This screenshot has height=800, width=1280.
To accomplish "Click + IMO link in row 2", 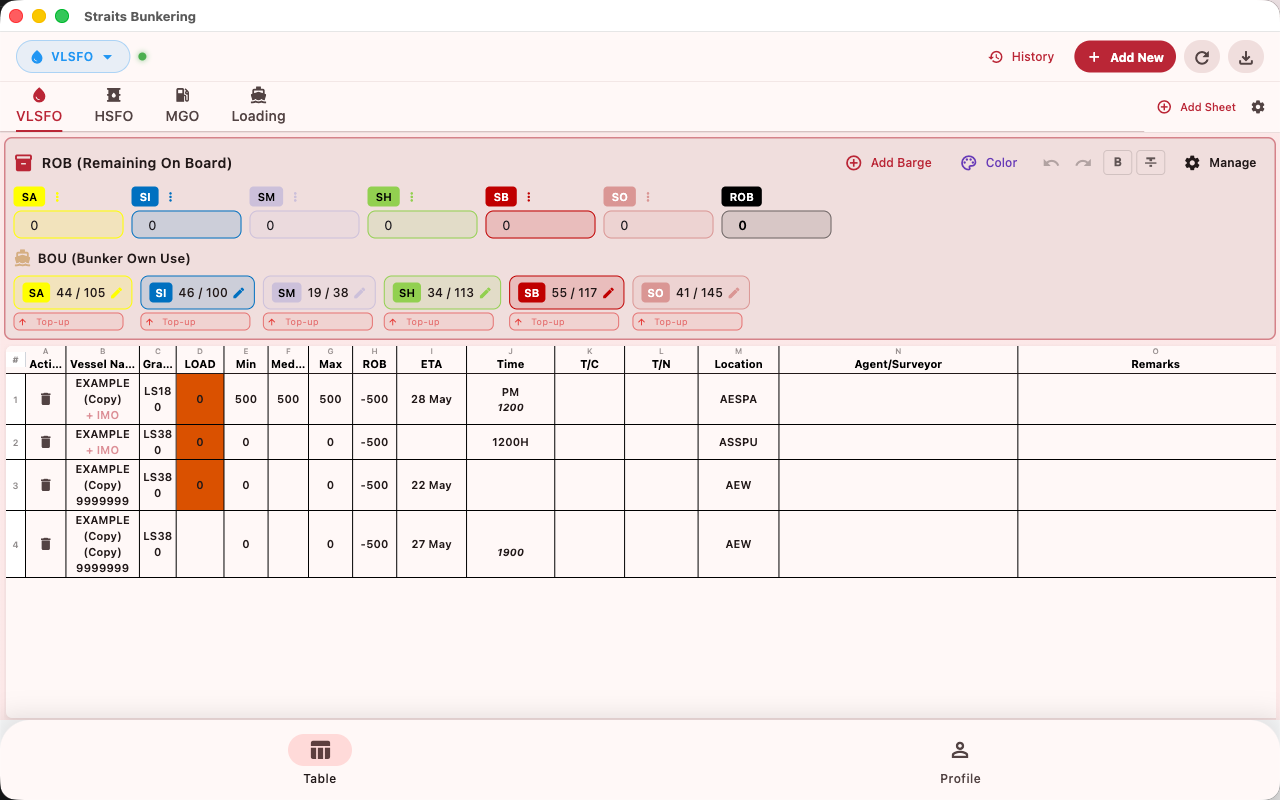I will [102, 450].
